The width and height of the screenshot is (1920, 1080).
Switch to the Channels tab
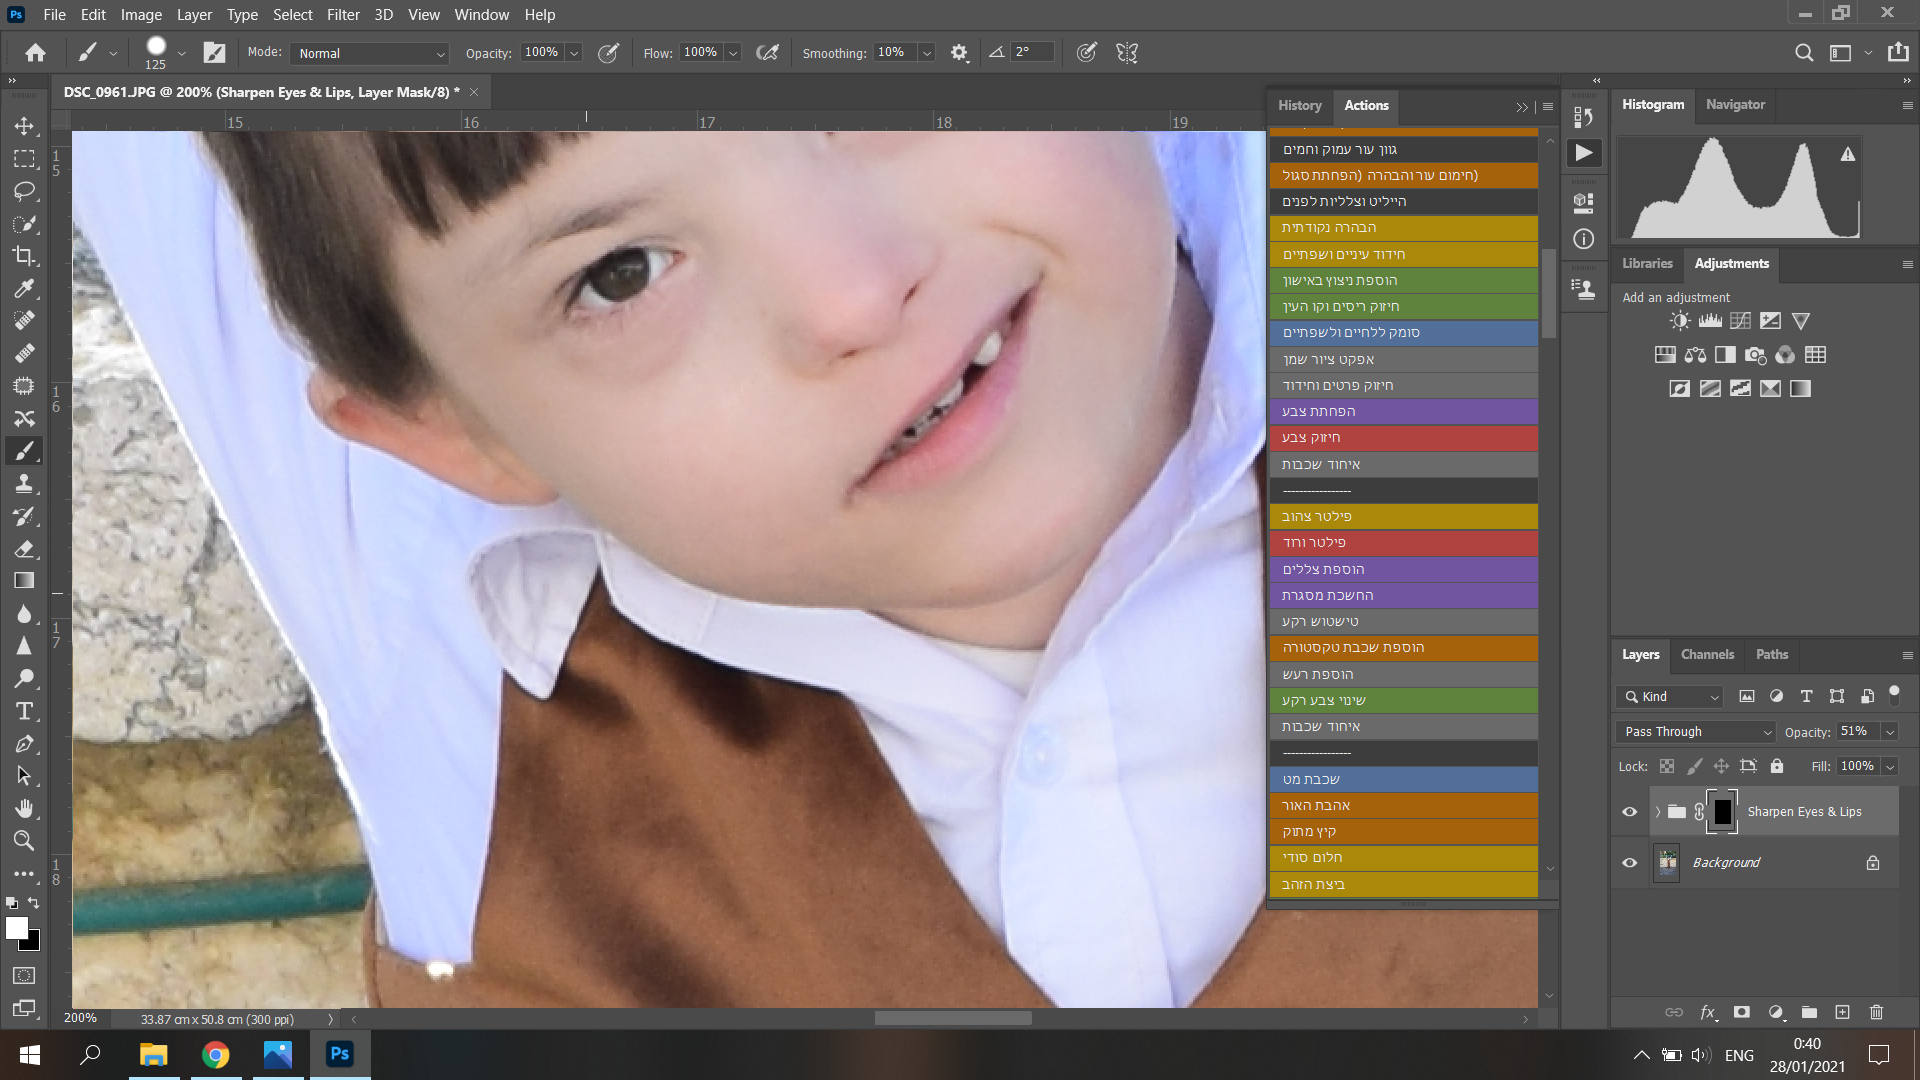[x=1707, y=655]
